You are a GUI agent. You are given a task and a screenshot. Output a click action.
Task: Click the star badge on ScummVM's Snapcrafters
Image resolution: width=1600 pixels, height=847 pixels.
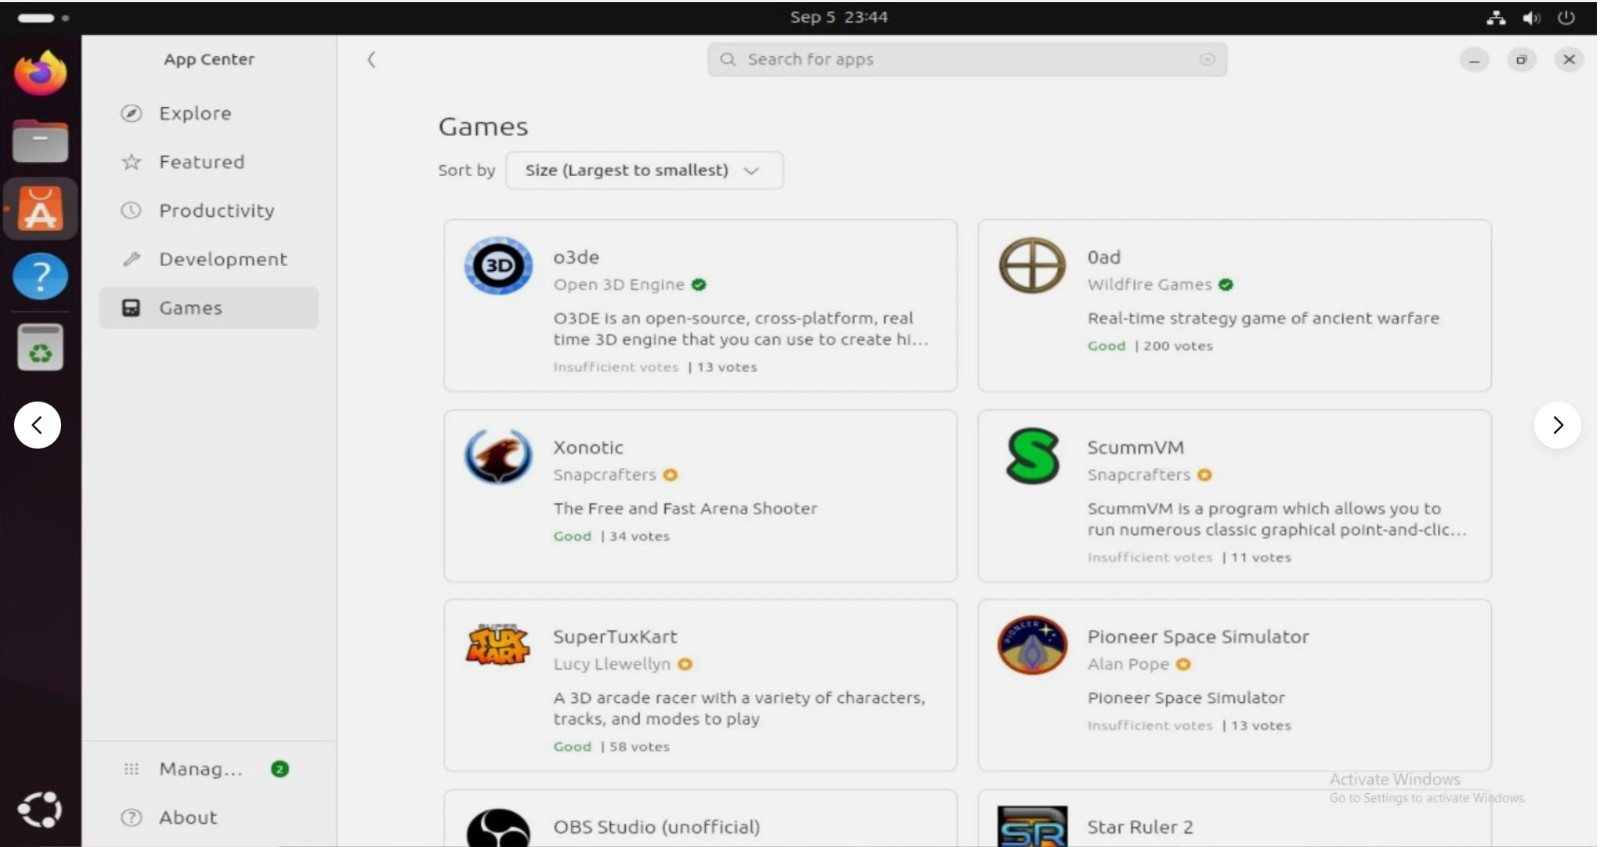click(1204, 475)
